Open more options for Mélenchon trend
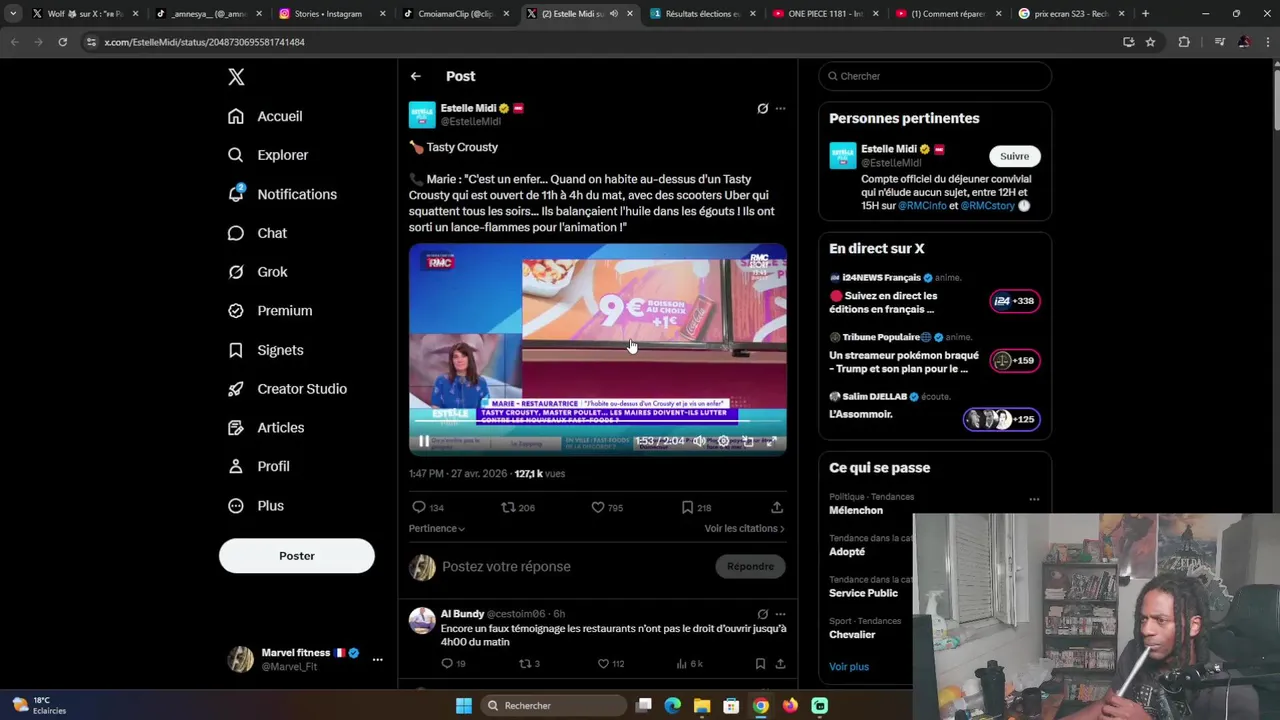1280x720 pixels. point(1034,499)
